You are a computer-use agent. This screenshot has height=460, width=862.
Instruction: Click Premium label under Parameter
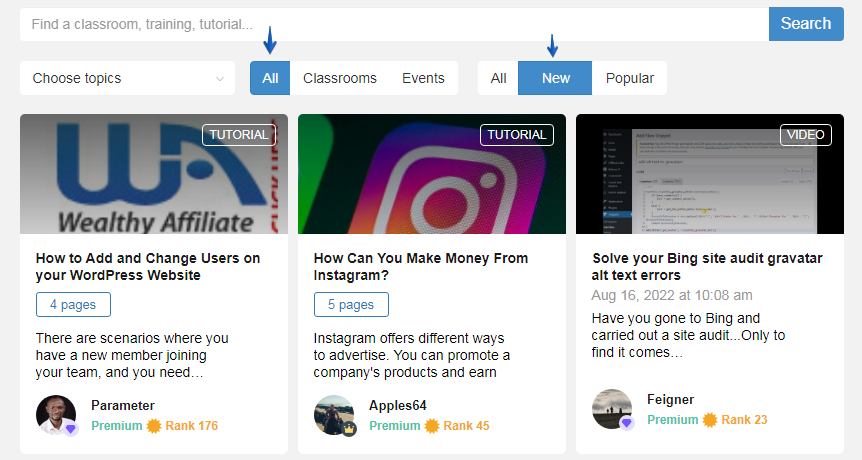pyautogui.click(x=117, y=426)
